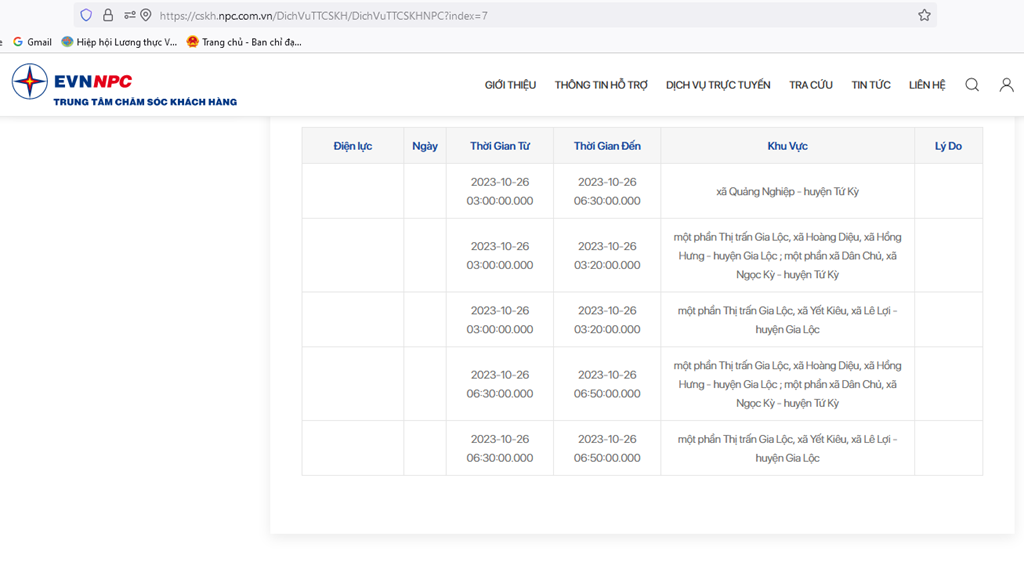
Task: Open the THÔNG TIN HỖ TRỢ menu
Action: 601,85
